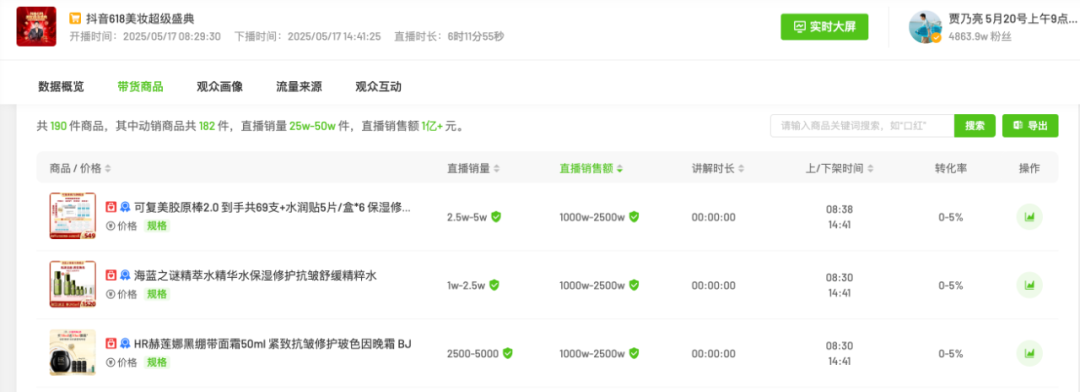Open chart icon for HR赫莲娜 row
The width and height of the screenshot is (1080, 392).
[1030, 353]
